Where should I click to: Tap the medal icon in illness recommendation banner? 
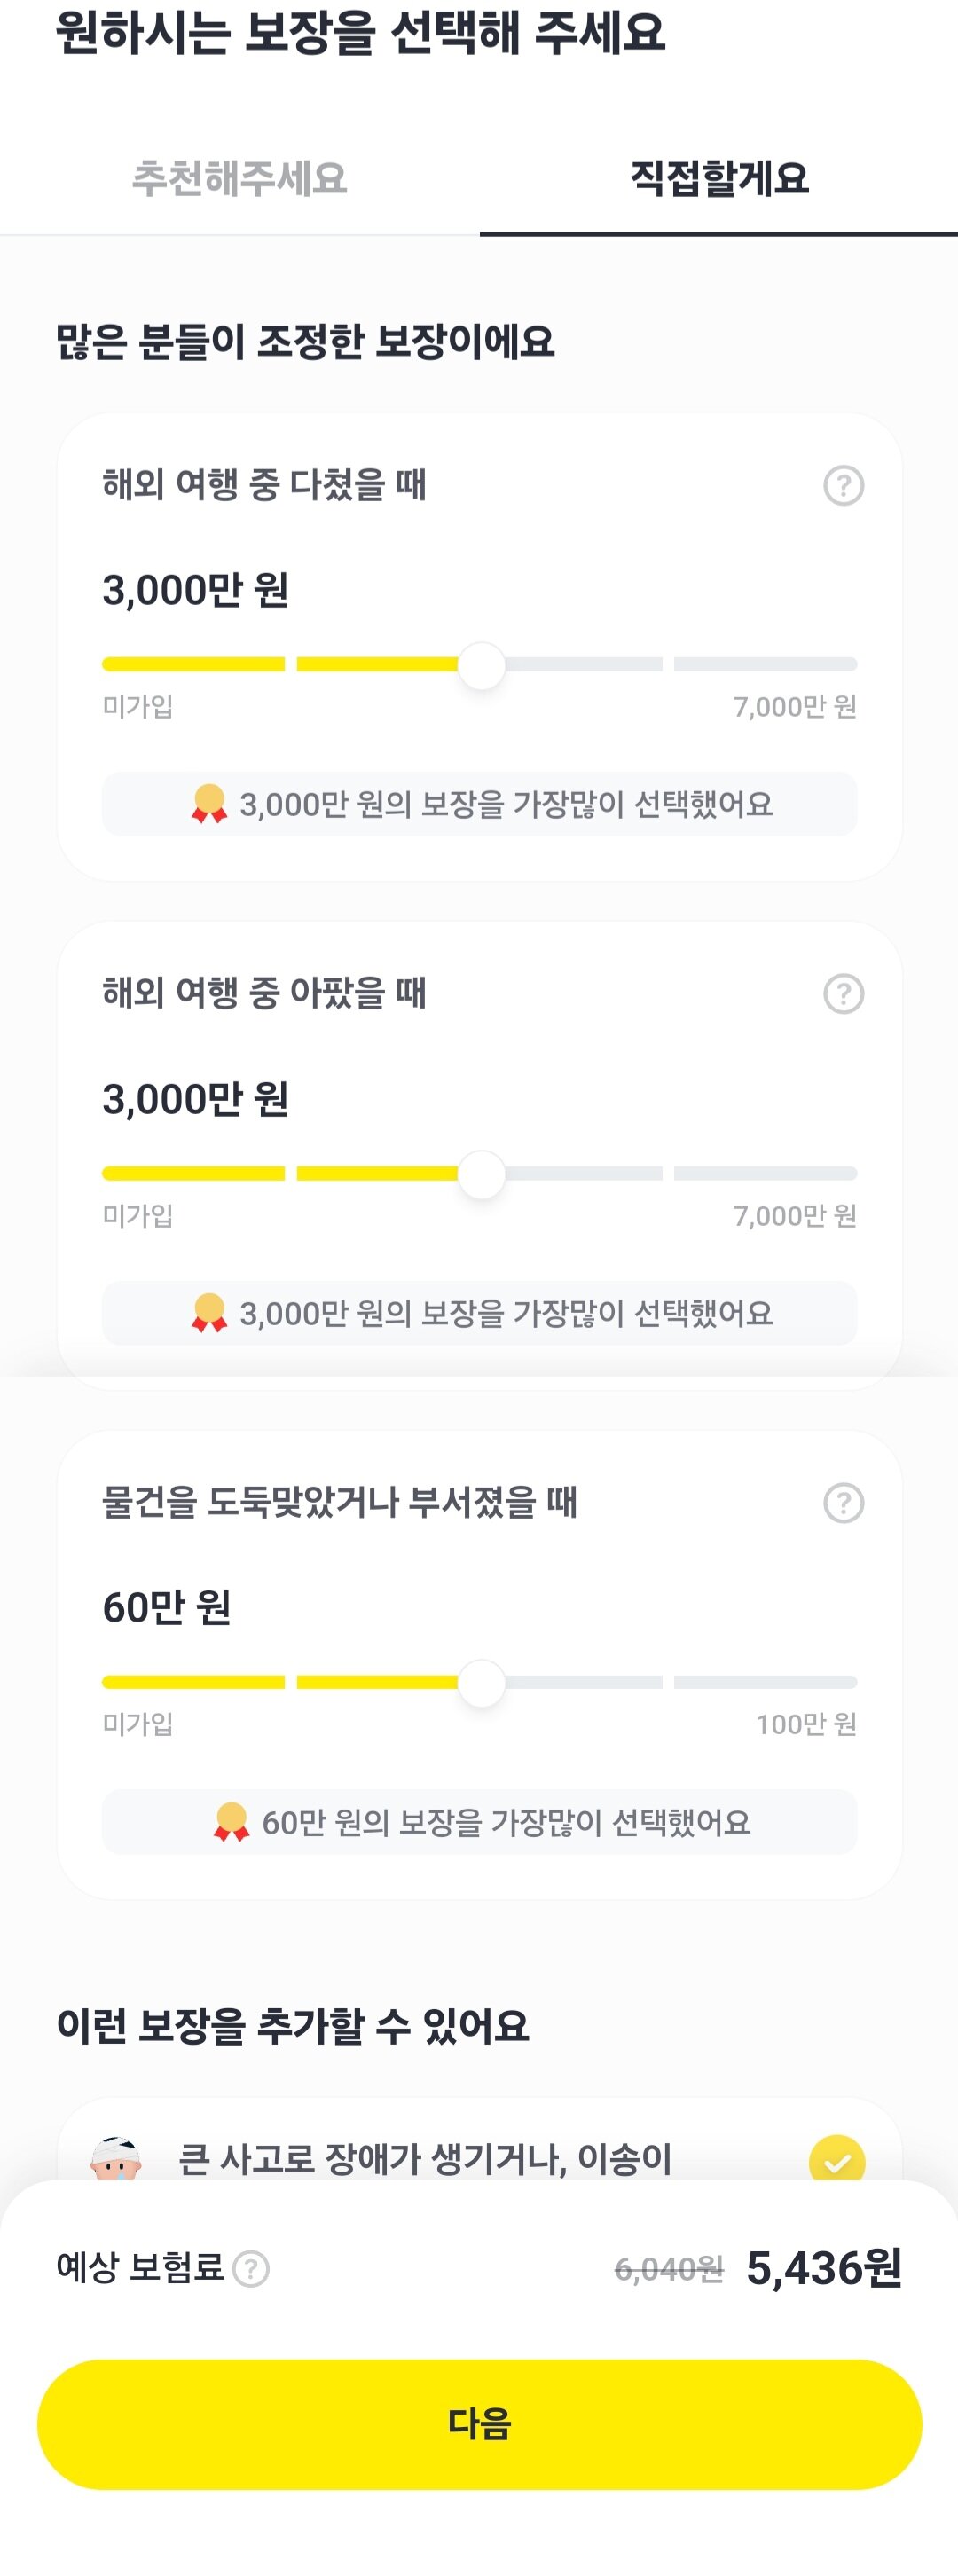[209, 1313]
